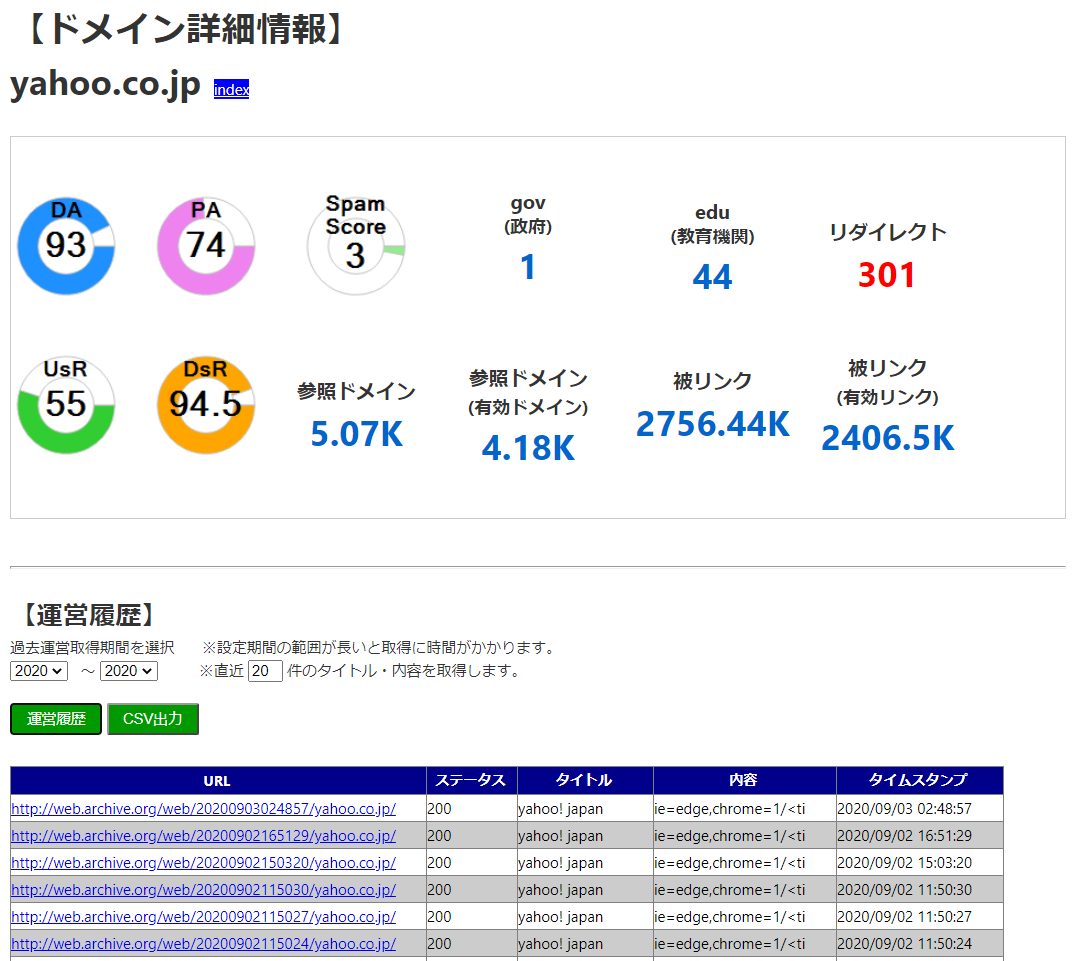Select the リダイレクト label
Viewport: 1078px width, 961px height.
click(888, 232)
